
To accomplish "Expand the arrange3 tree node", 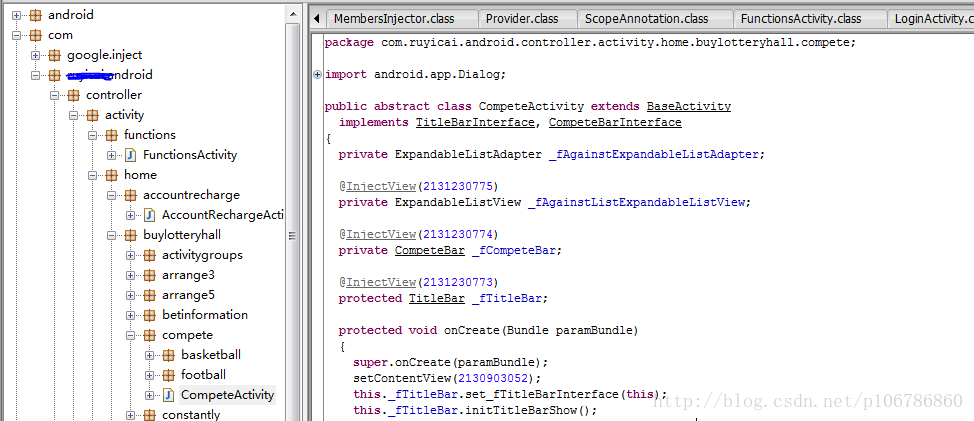I will click(x=130, y=275).
